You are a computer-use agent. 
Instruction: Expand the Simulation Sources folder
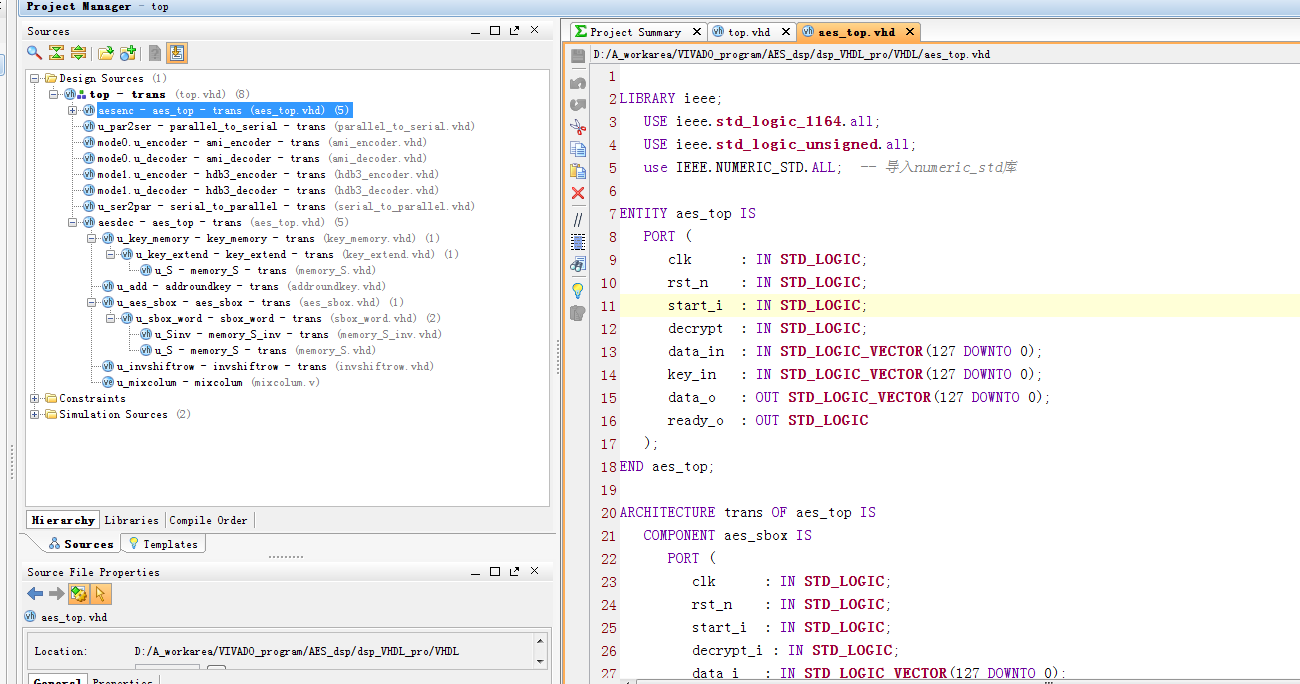tap(35, 414)
